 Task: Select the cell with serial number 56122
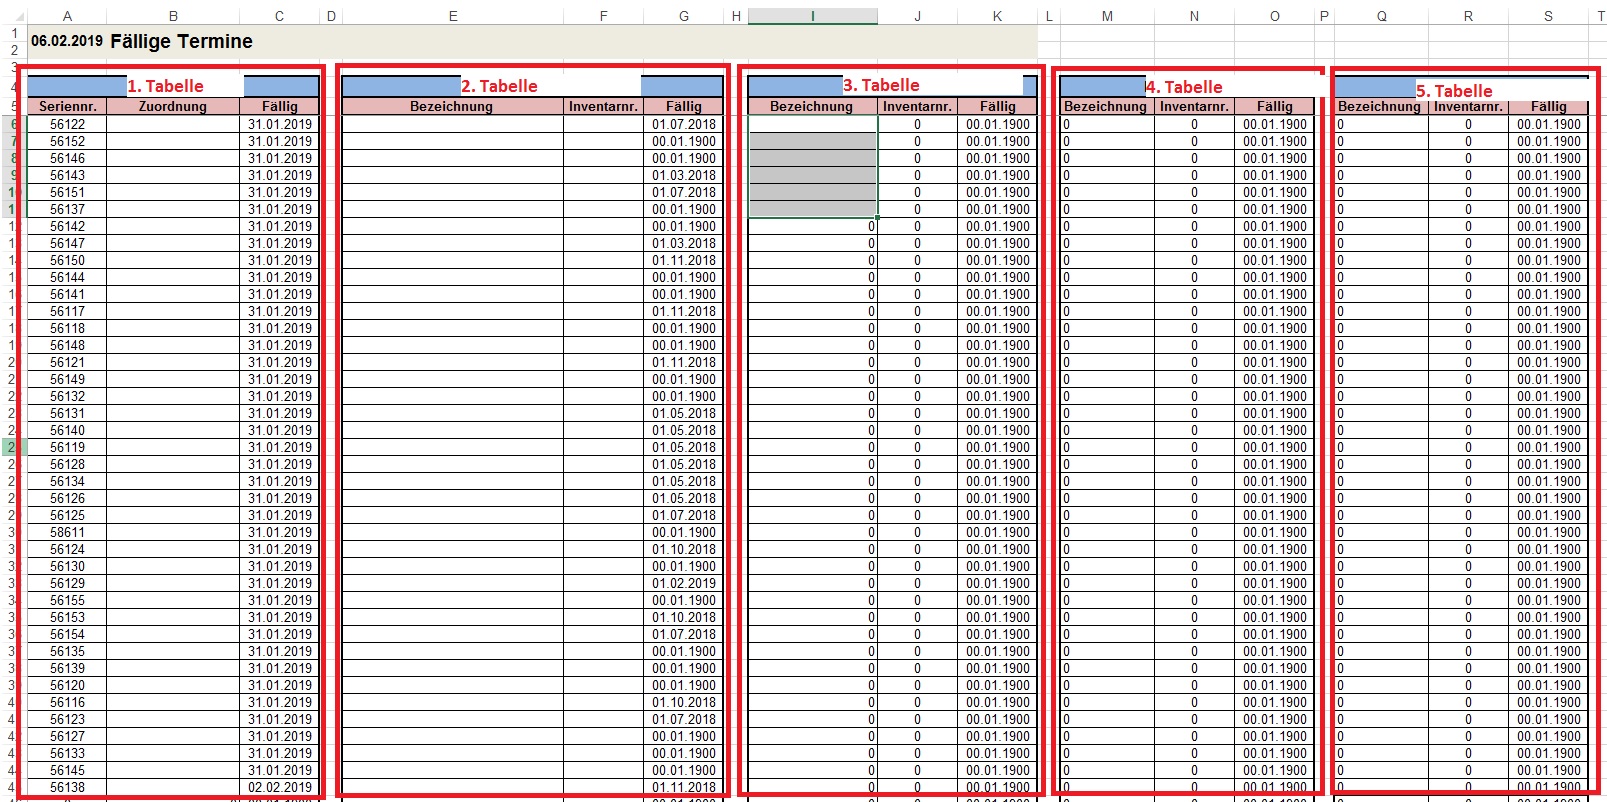[x=67, y=124]
